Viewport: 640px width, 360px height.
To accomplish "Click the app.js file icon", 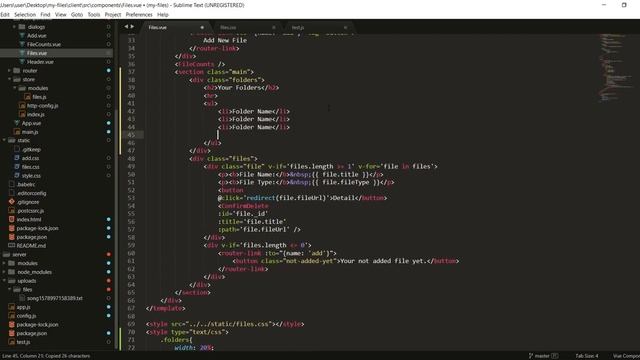I will [11, 307].
